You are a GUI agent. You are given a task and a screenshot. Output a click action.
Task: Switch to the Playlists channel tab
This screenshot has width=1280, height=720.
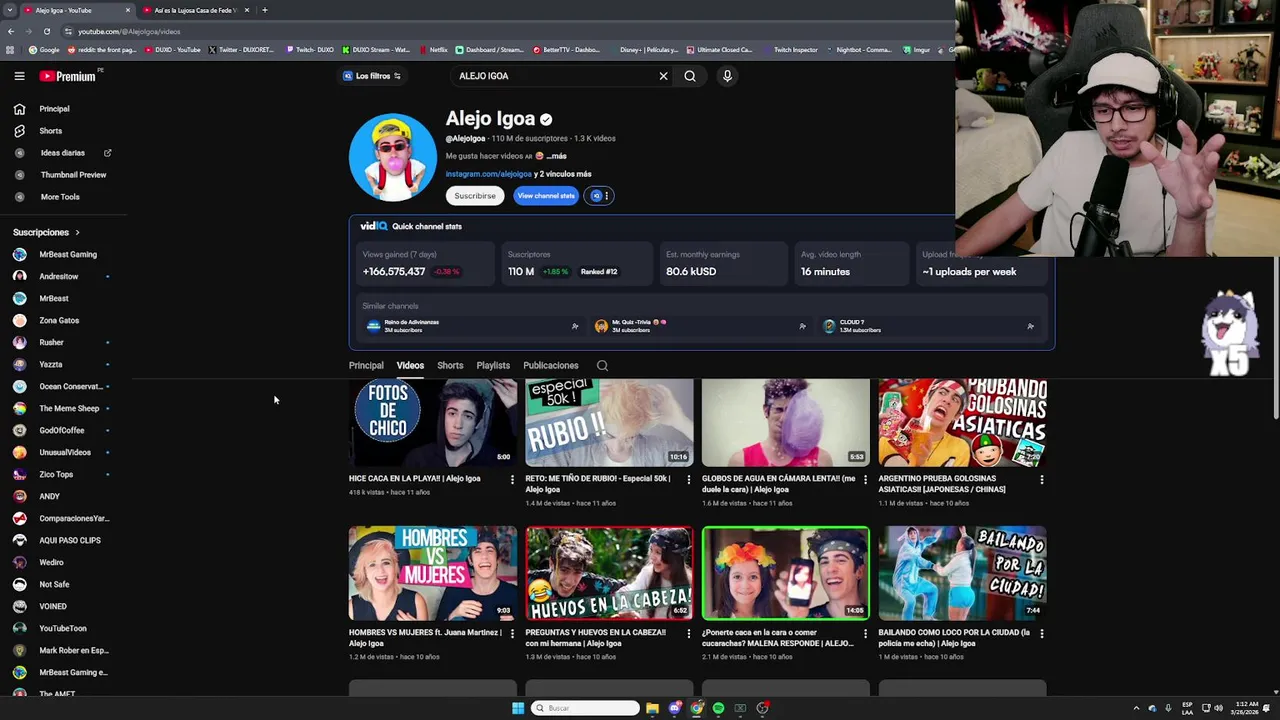tap(493, 366)
